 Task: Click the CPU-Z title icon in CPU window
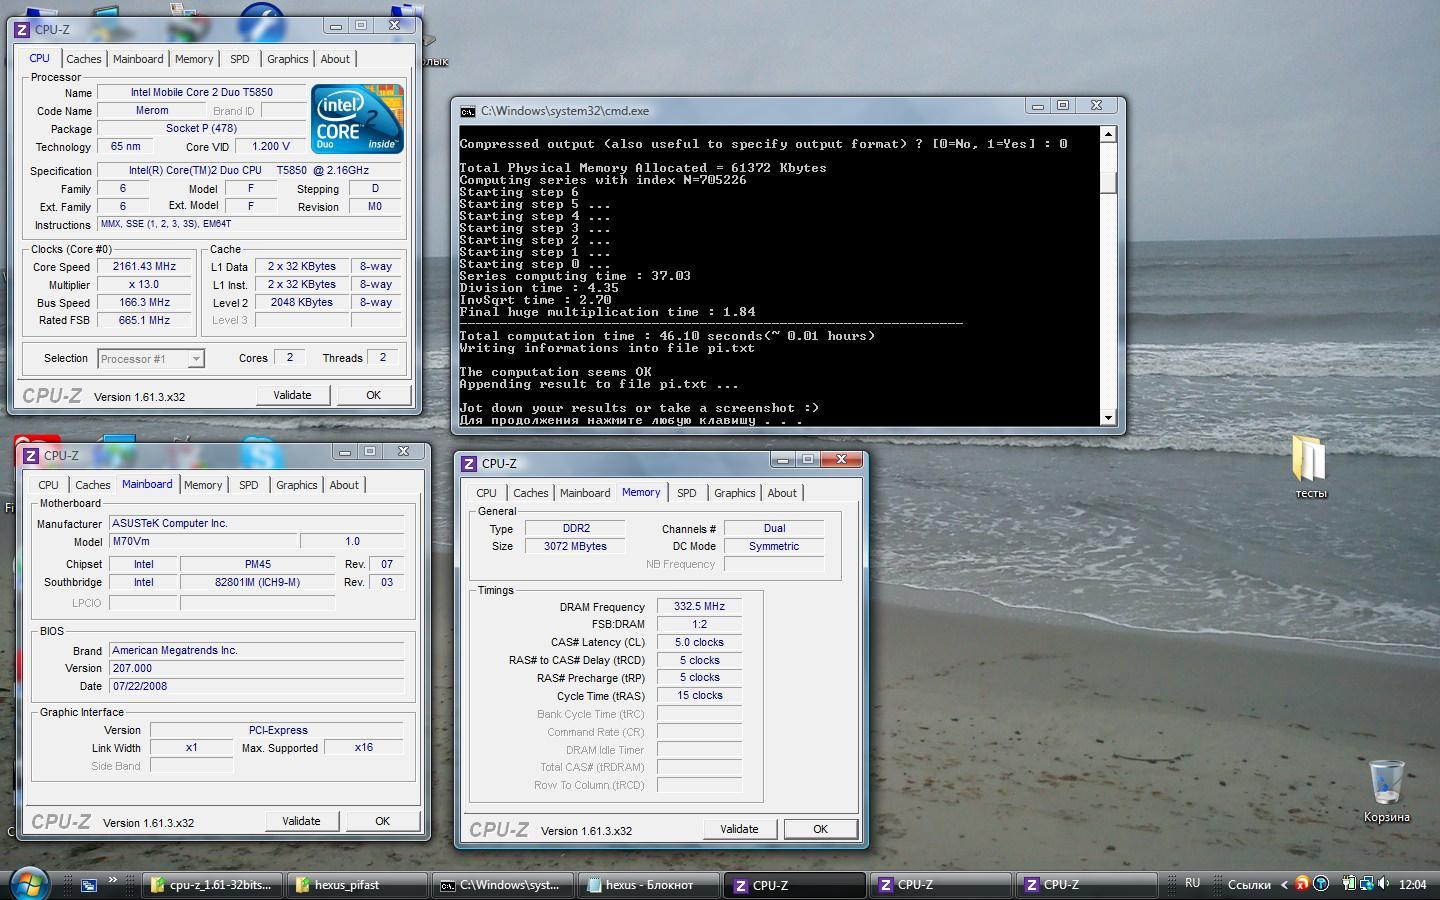tap(23, 29)
